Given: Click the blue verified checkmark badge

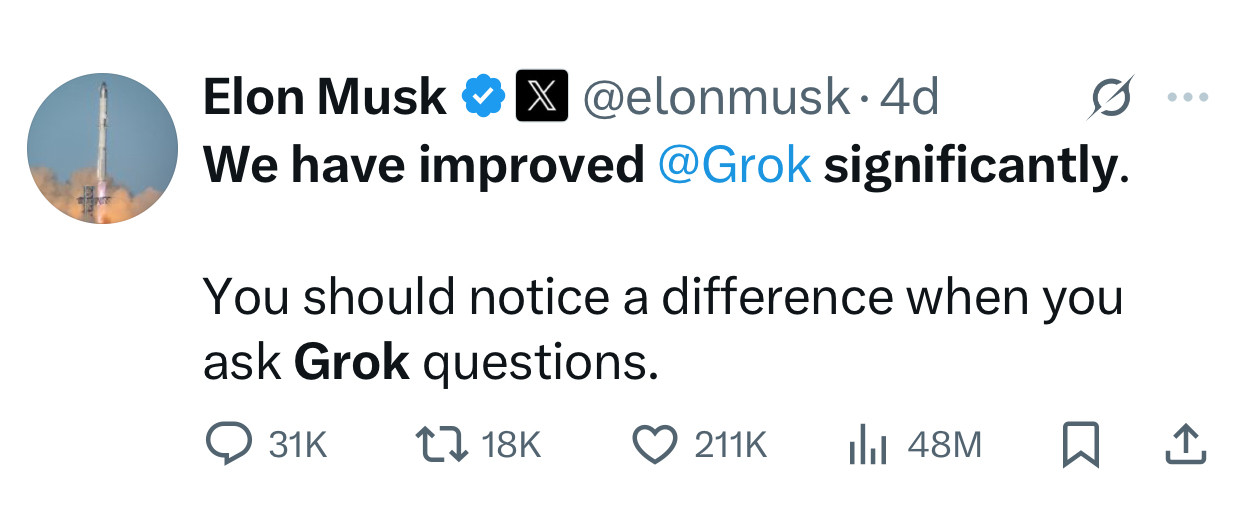Looking at the screenshot, I should coord(481,97).
